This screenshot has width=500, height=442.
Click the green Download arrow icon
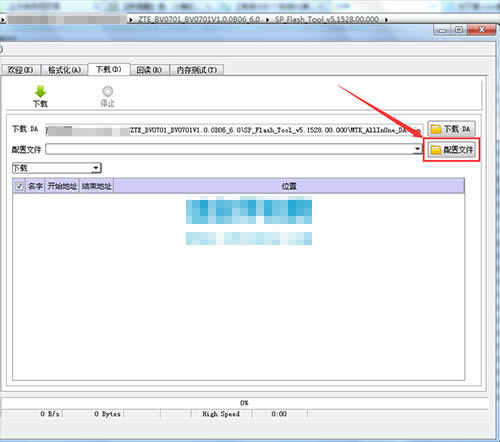coord(40,92)
